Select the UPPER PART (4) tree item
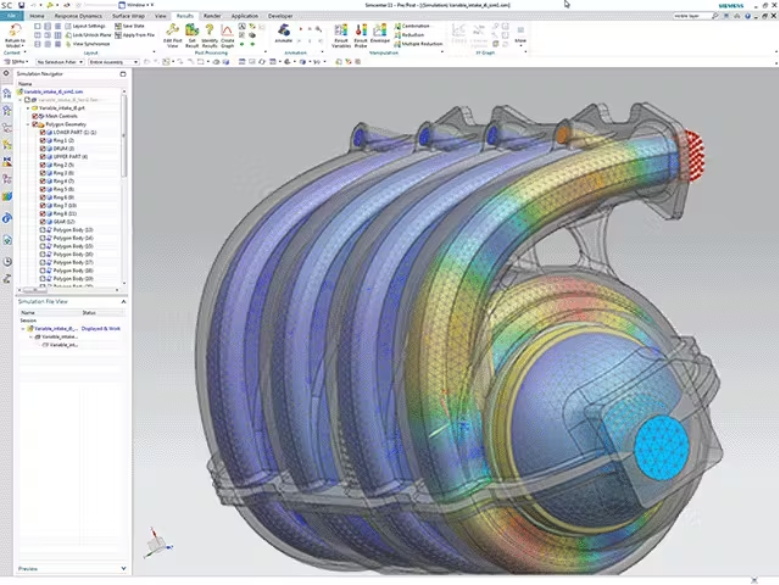The width and height of the screenshot is (779, 585). (x=69, y=156)
